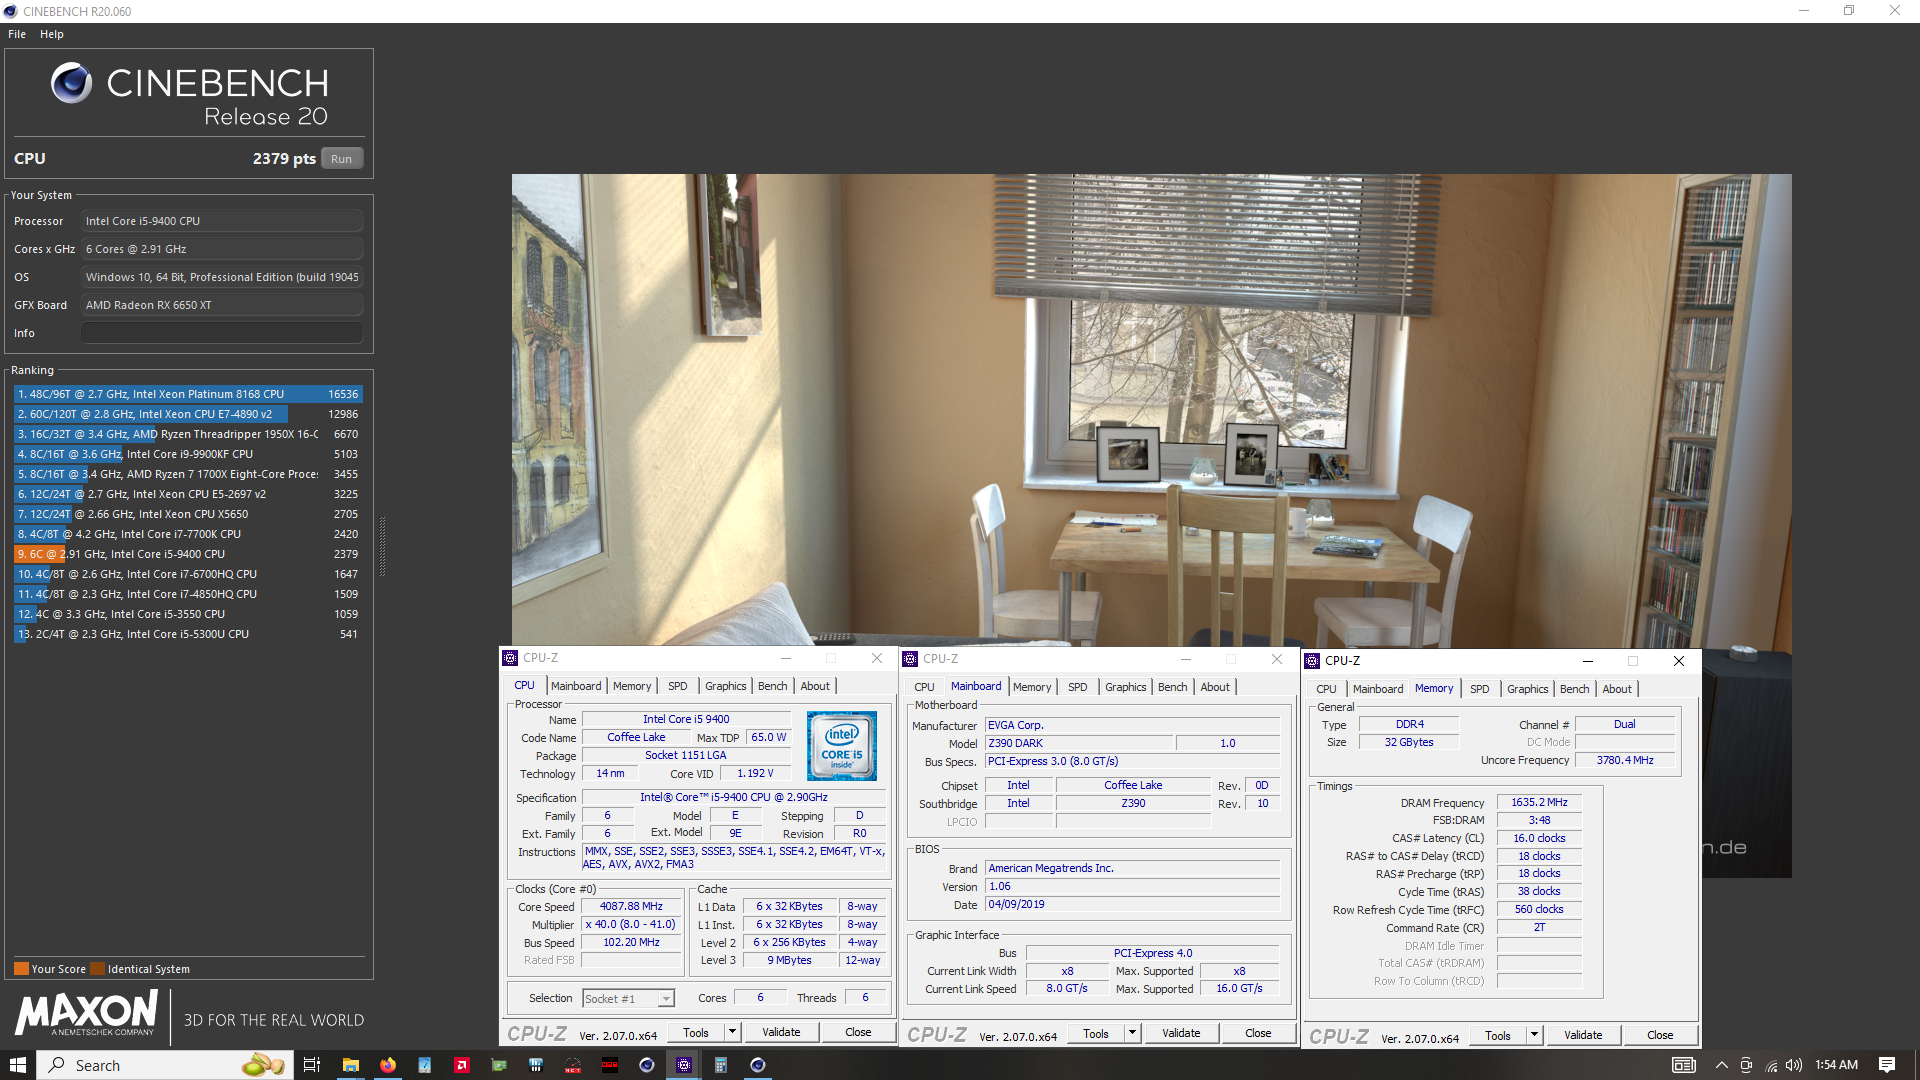Screen dimensions: 1920x1080
Task: Expand Tools arrow in CPU-Z CPU-tab window
Action: pos(732,1032)
